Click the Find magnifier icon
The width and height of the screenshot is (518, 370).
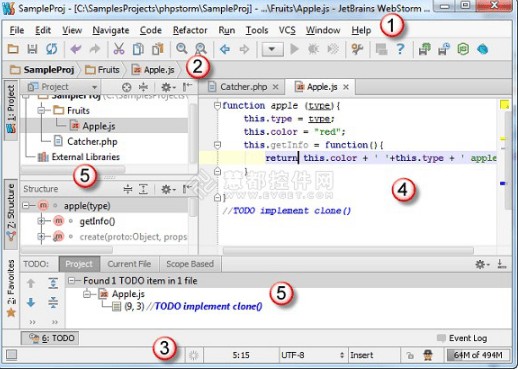pyautogui.click(x=182, y=49)
